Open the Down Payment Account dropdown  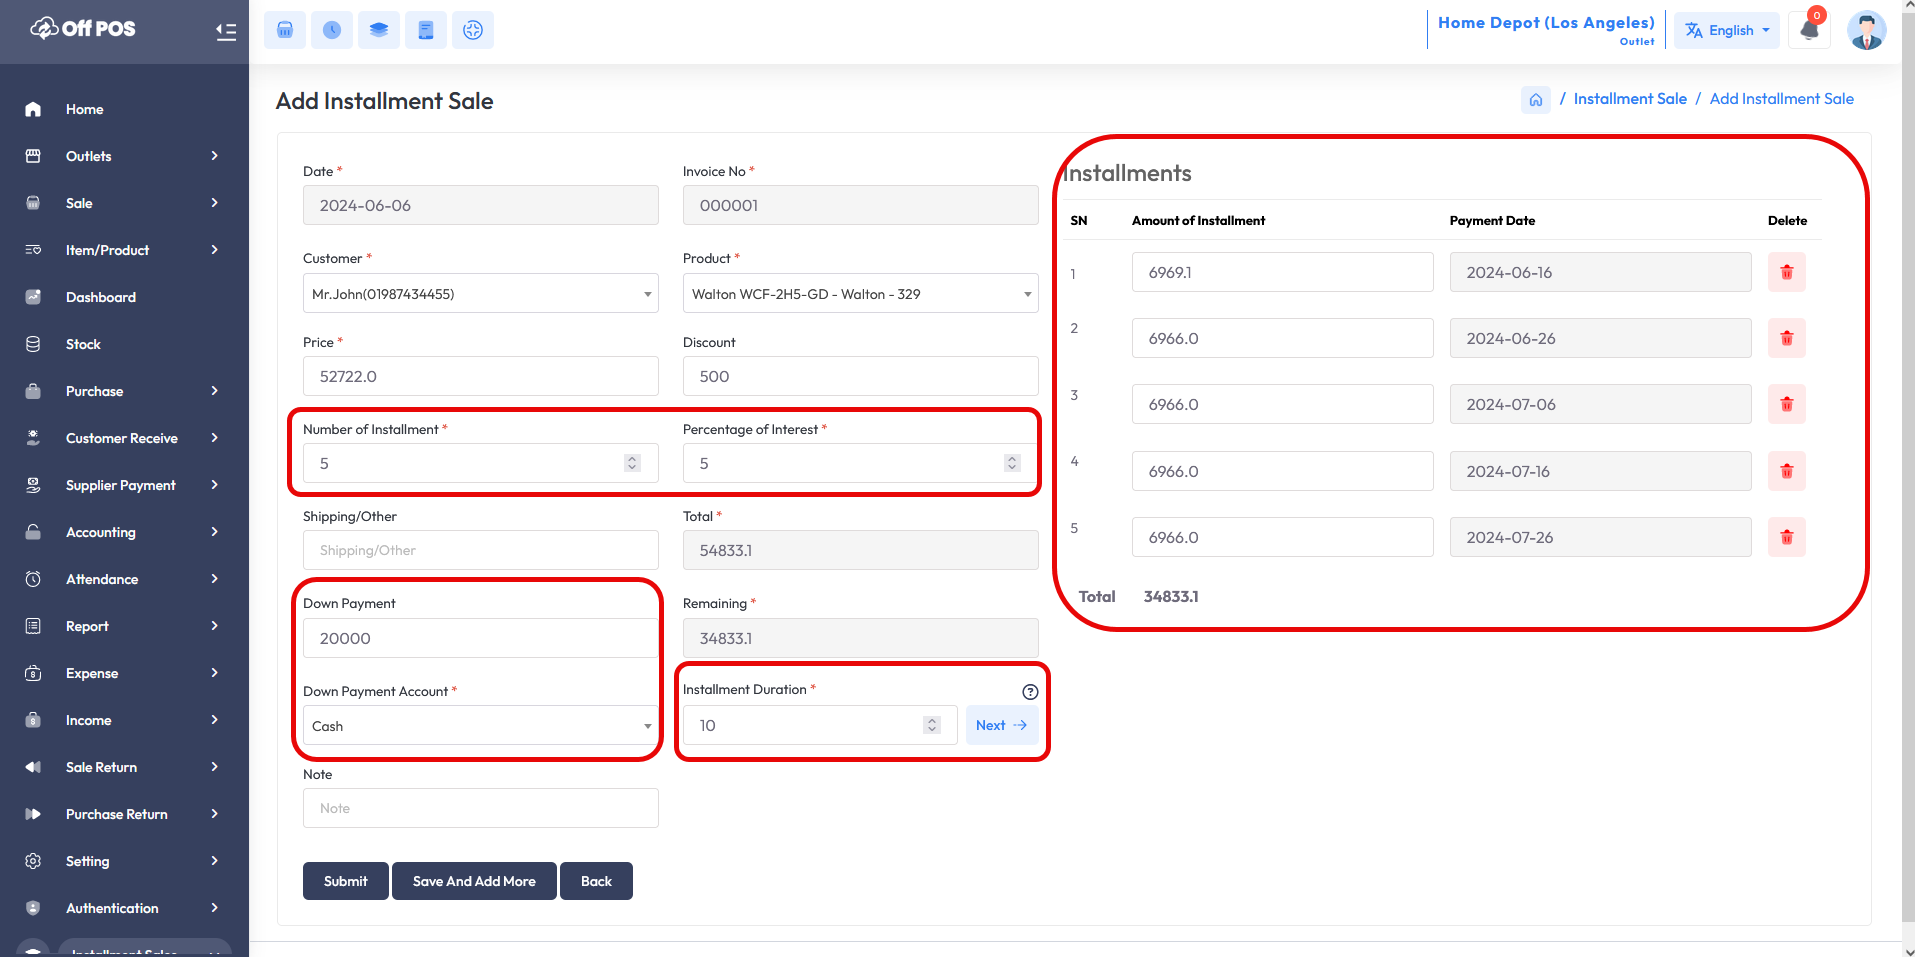pyautogui.click(x=480, y=726)
